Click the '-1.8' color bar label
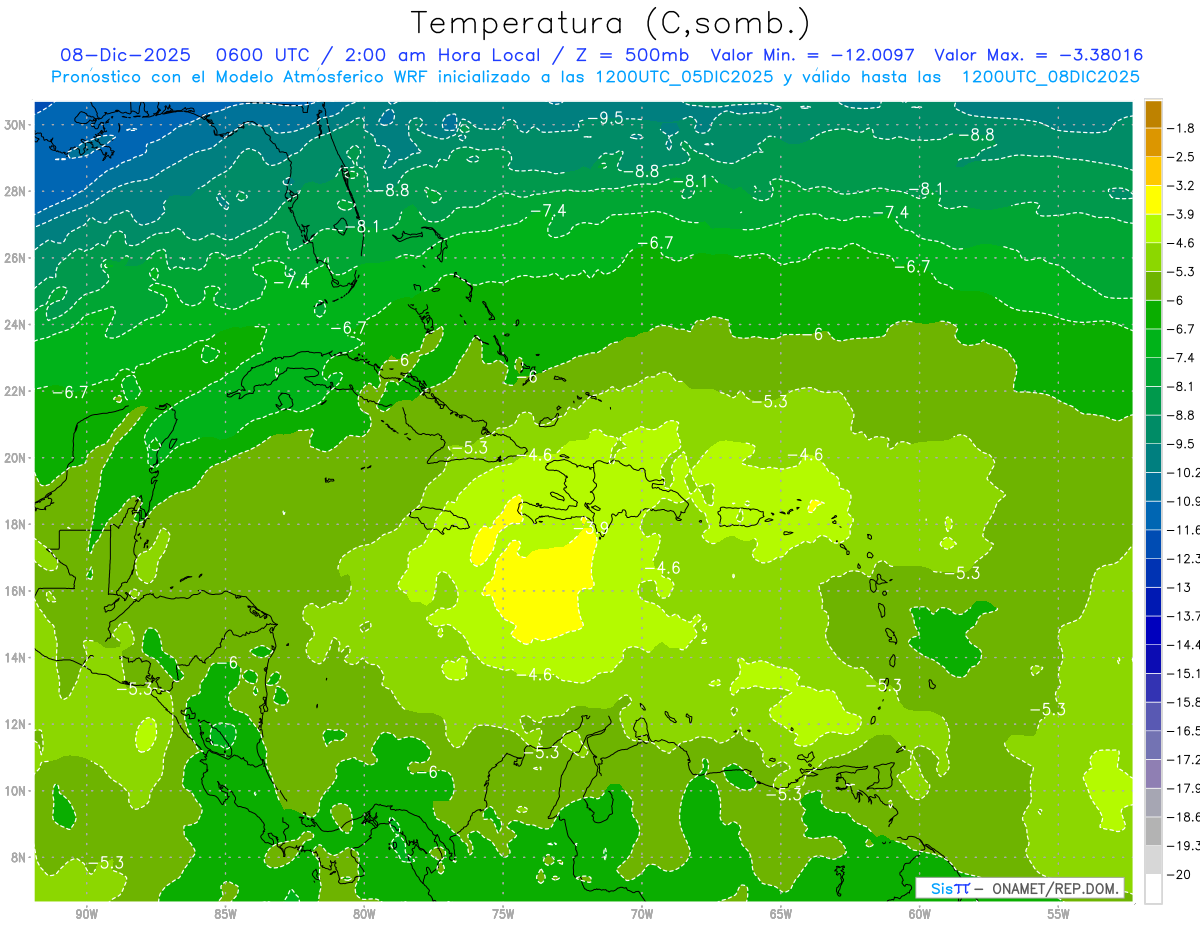Viewport: 1200px width, 927px height. [1181, 129]
